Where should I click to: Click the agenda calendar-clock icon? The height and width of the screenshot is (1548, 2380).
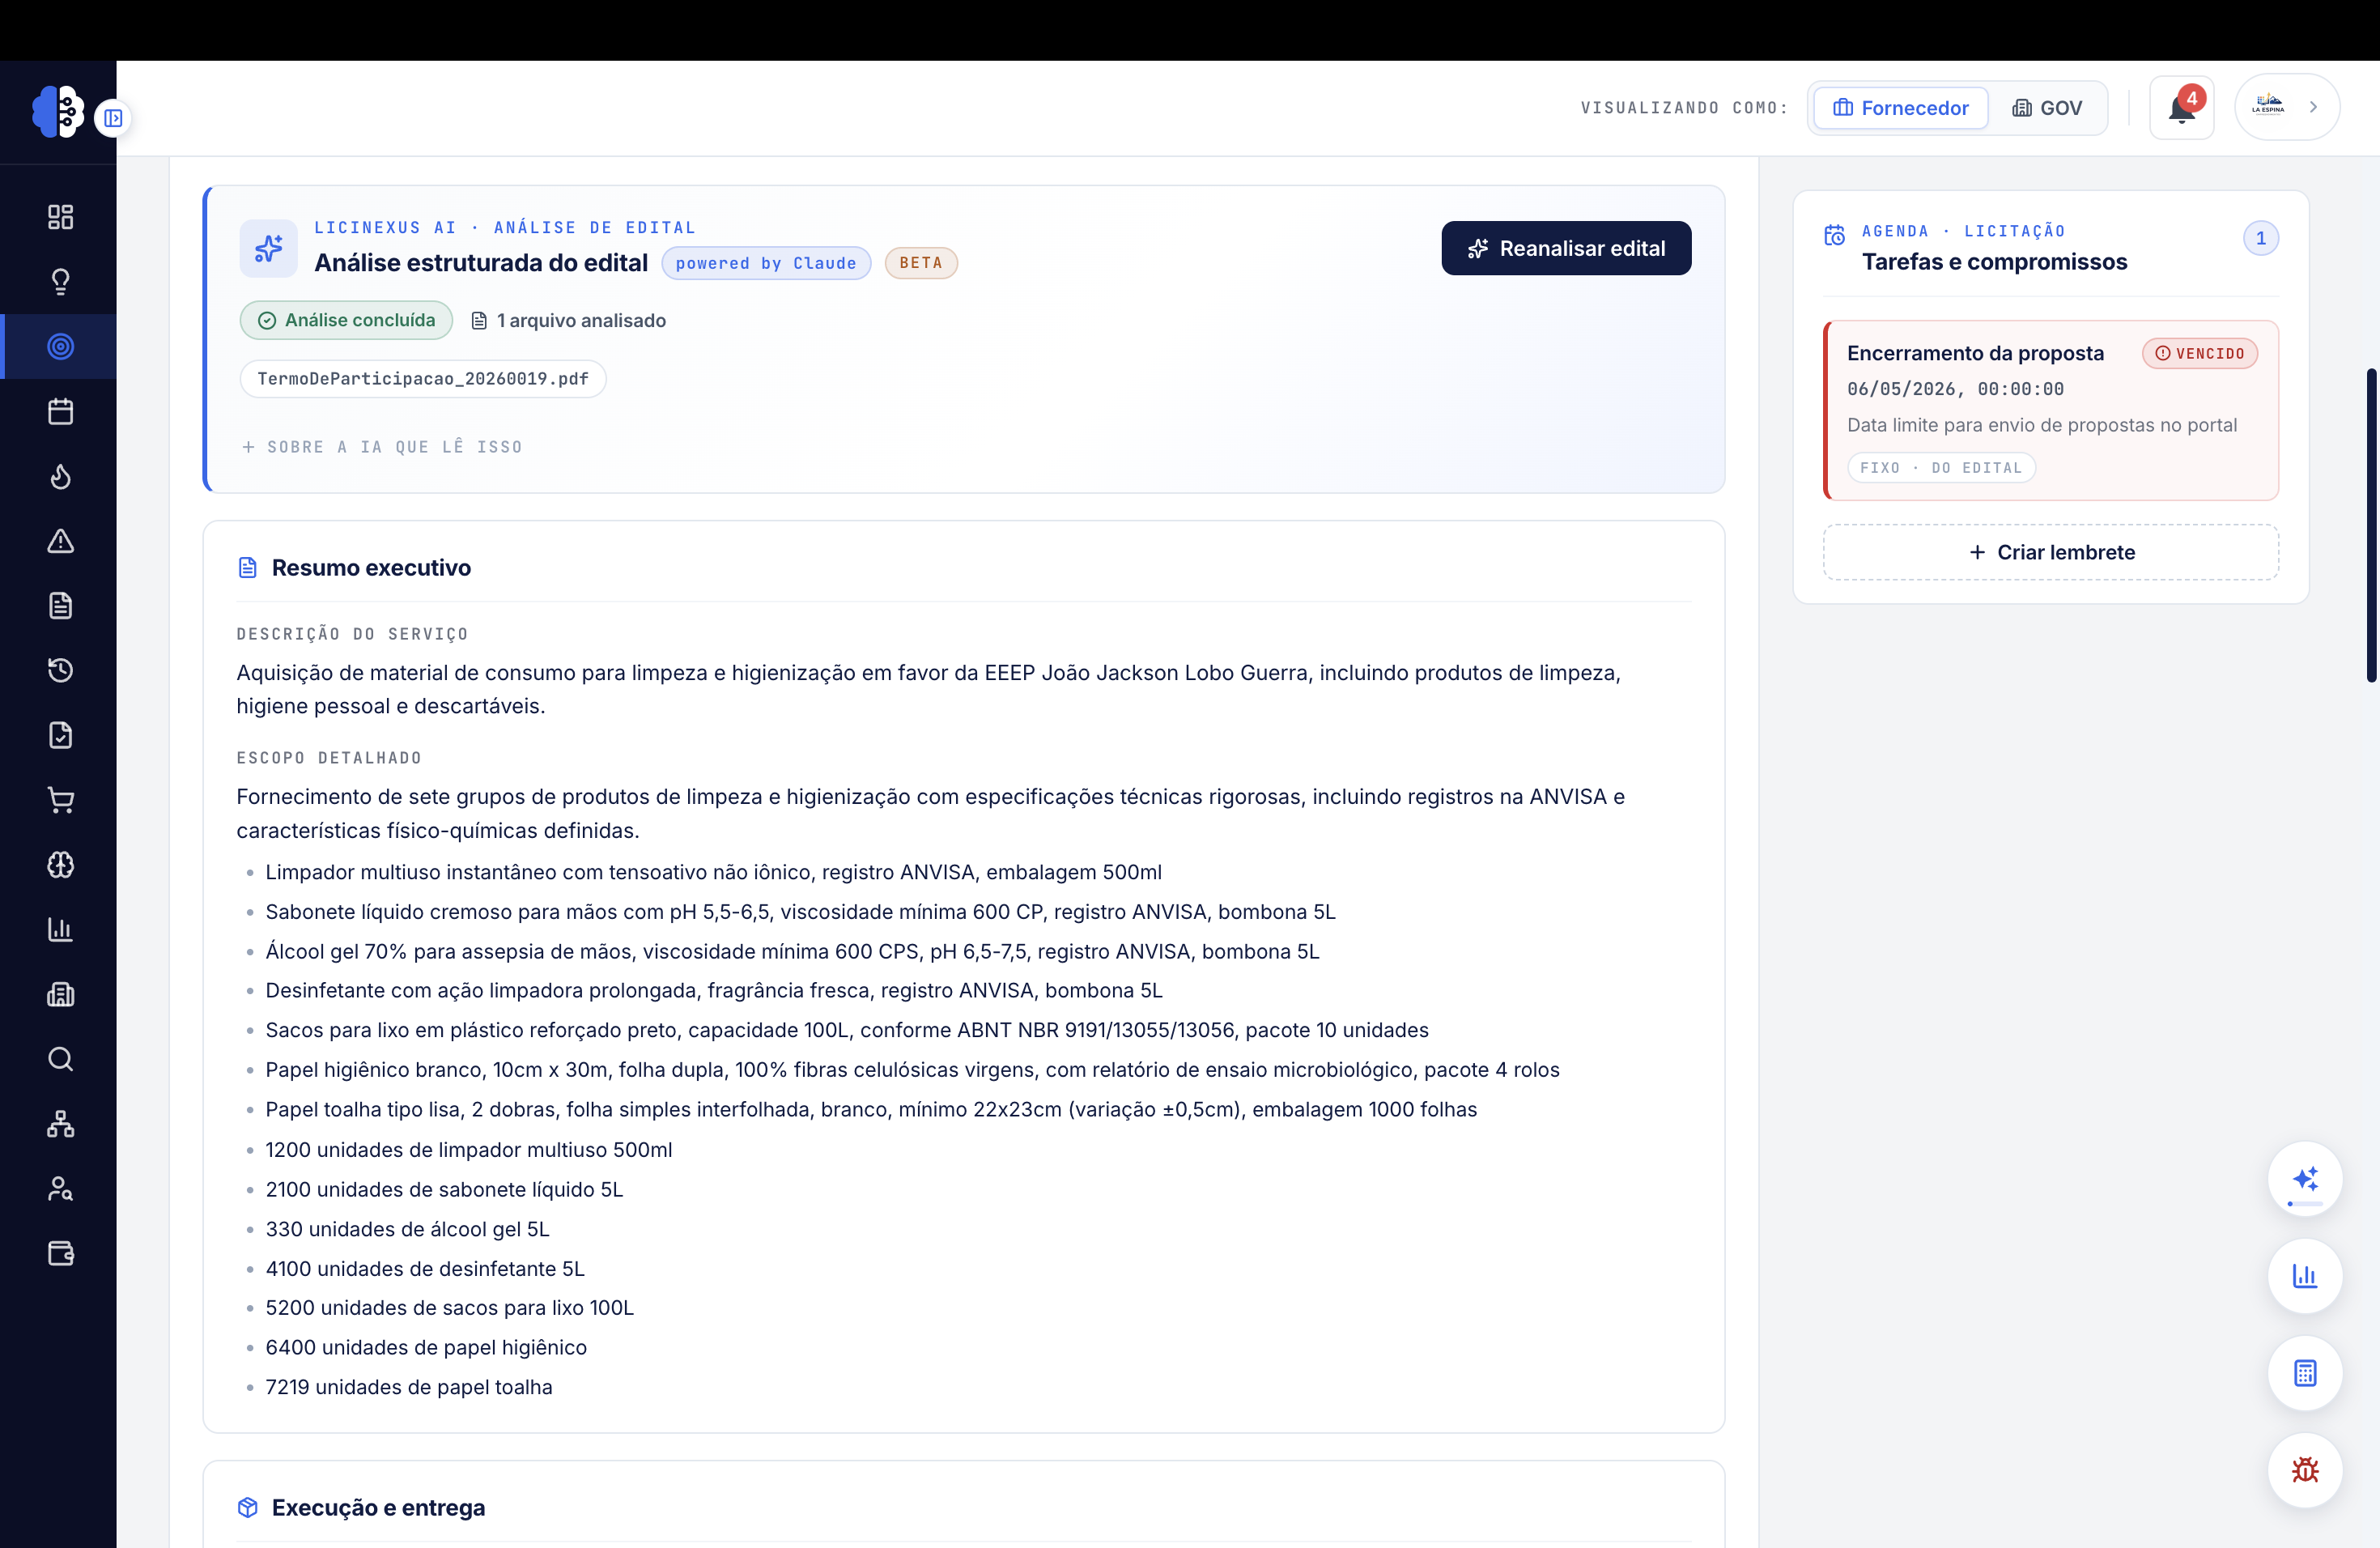tap(1835, 235)
